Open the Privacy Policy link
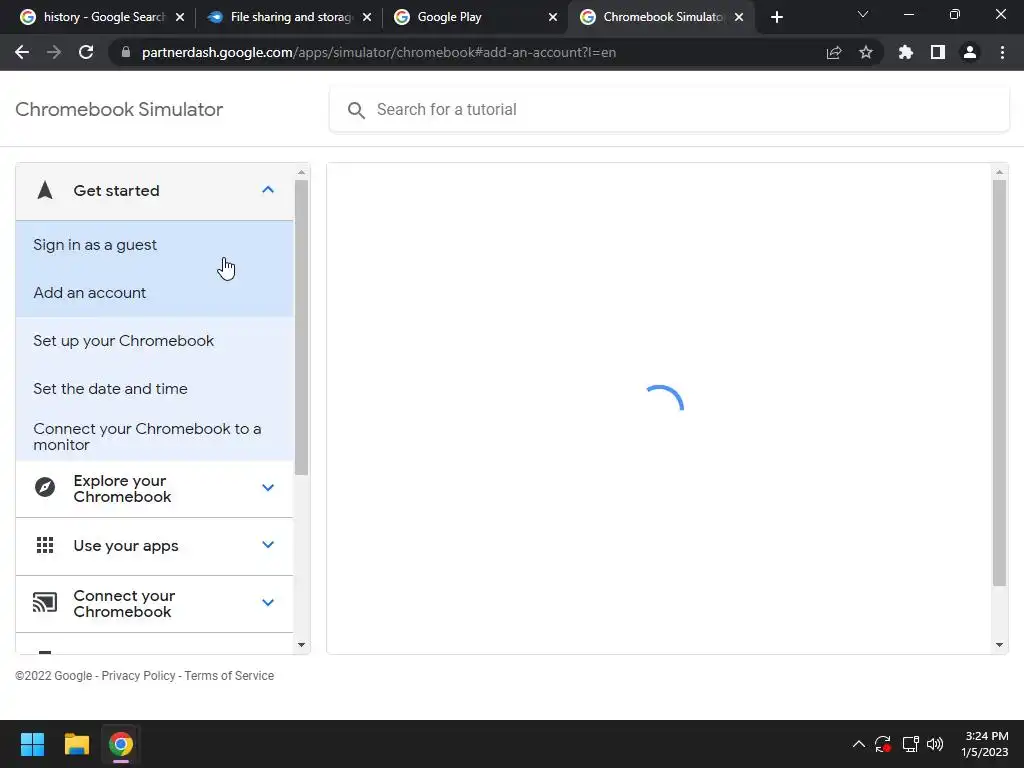1024x768 pixels. coord(138,676)
